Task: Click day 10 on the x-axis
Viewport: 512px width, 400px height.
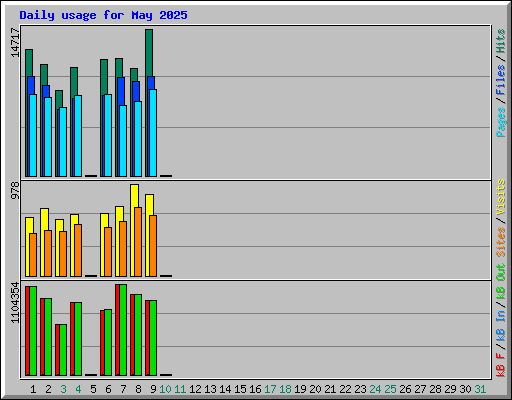Action: tap(165, 389)
